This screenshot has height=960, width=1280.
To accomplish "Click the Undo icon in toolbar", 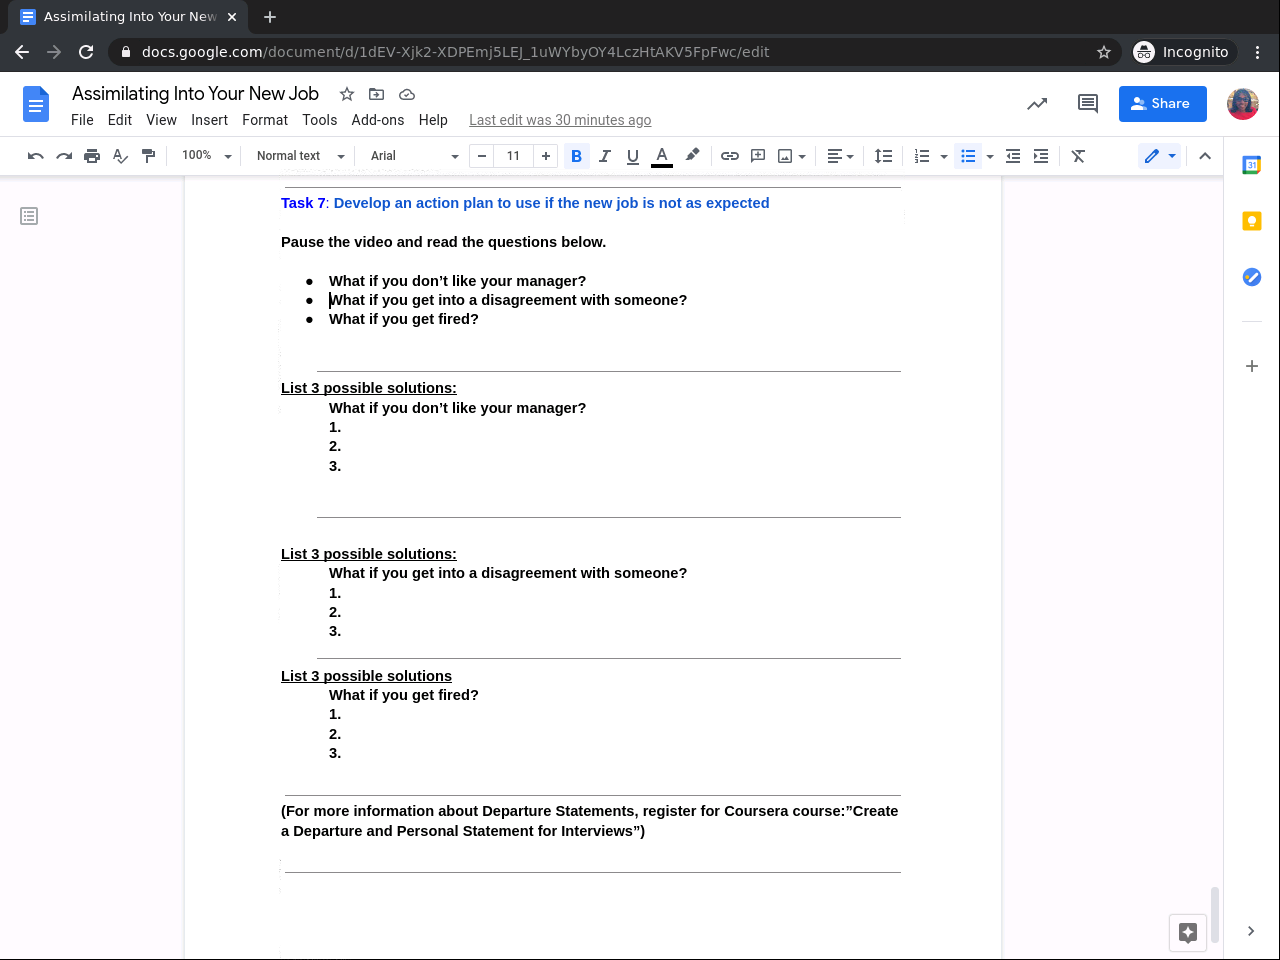I will (36, 156).
